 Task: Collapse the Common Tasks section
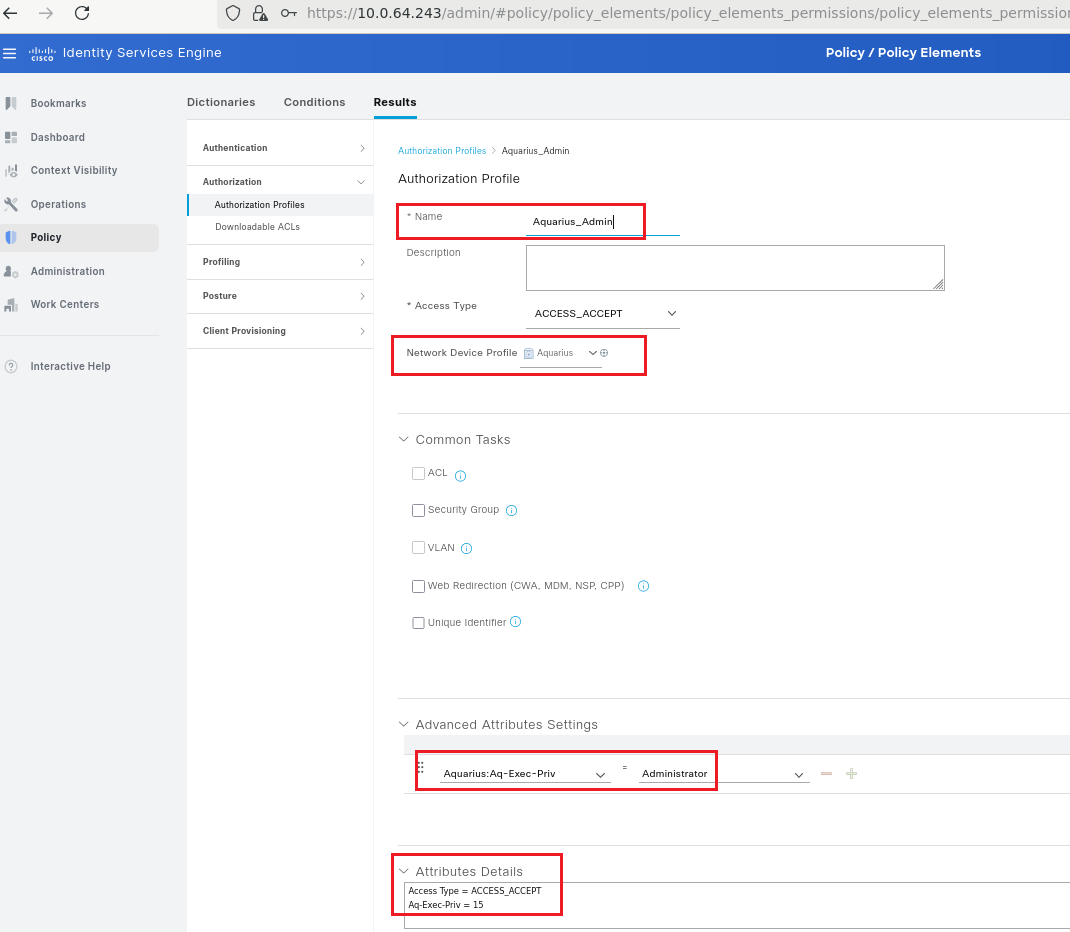tap(403, 439)
